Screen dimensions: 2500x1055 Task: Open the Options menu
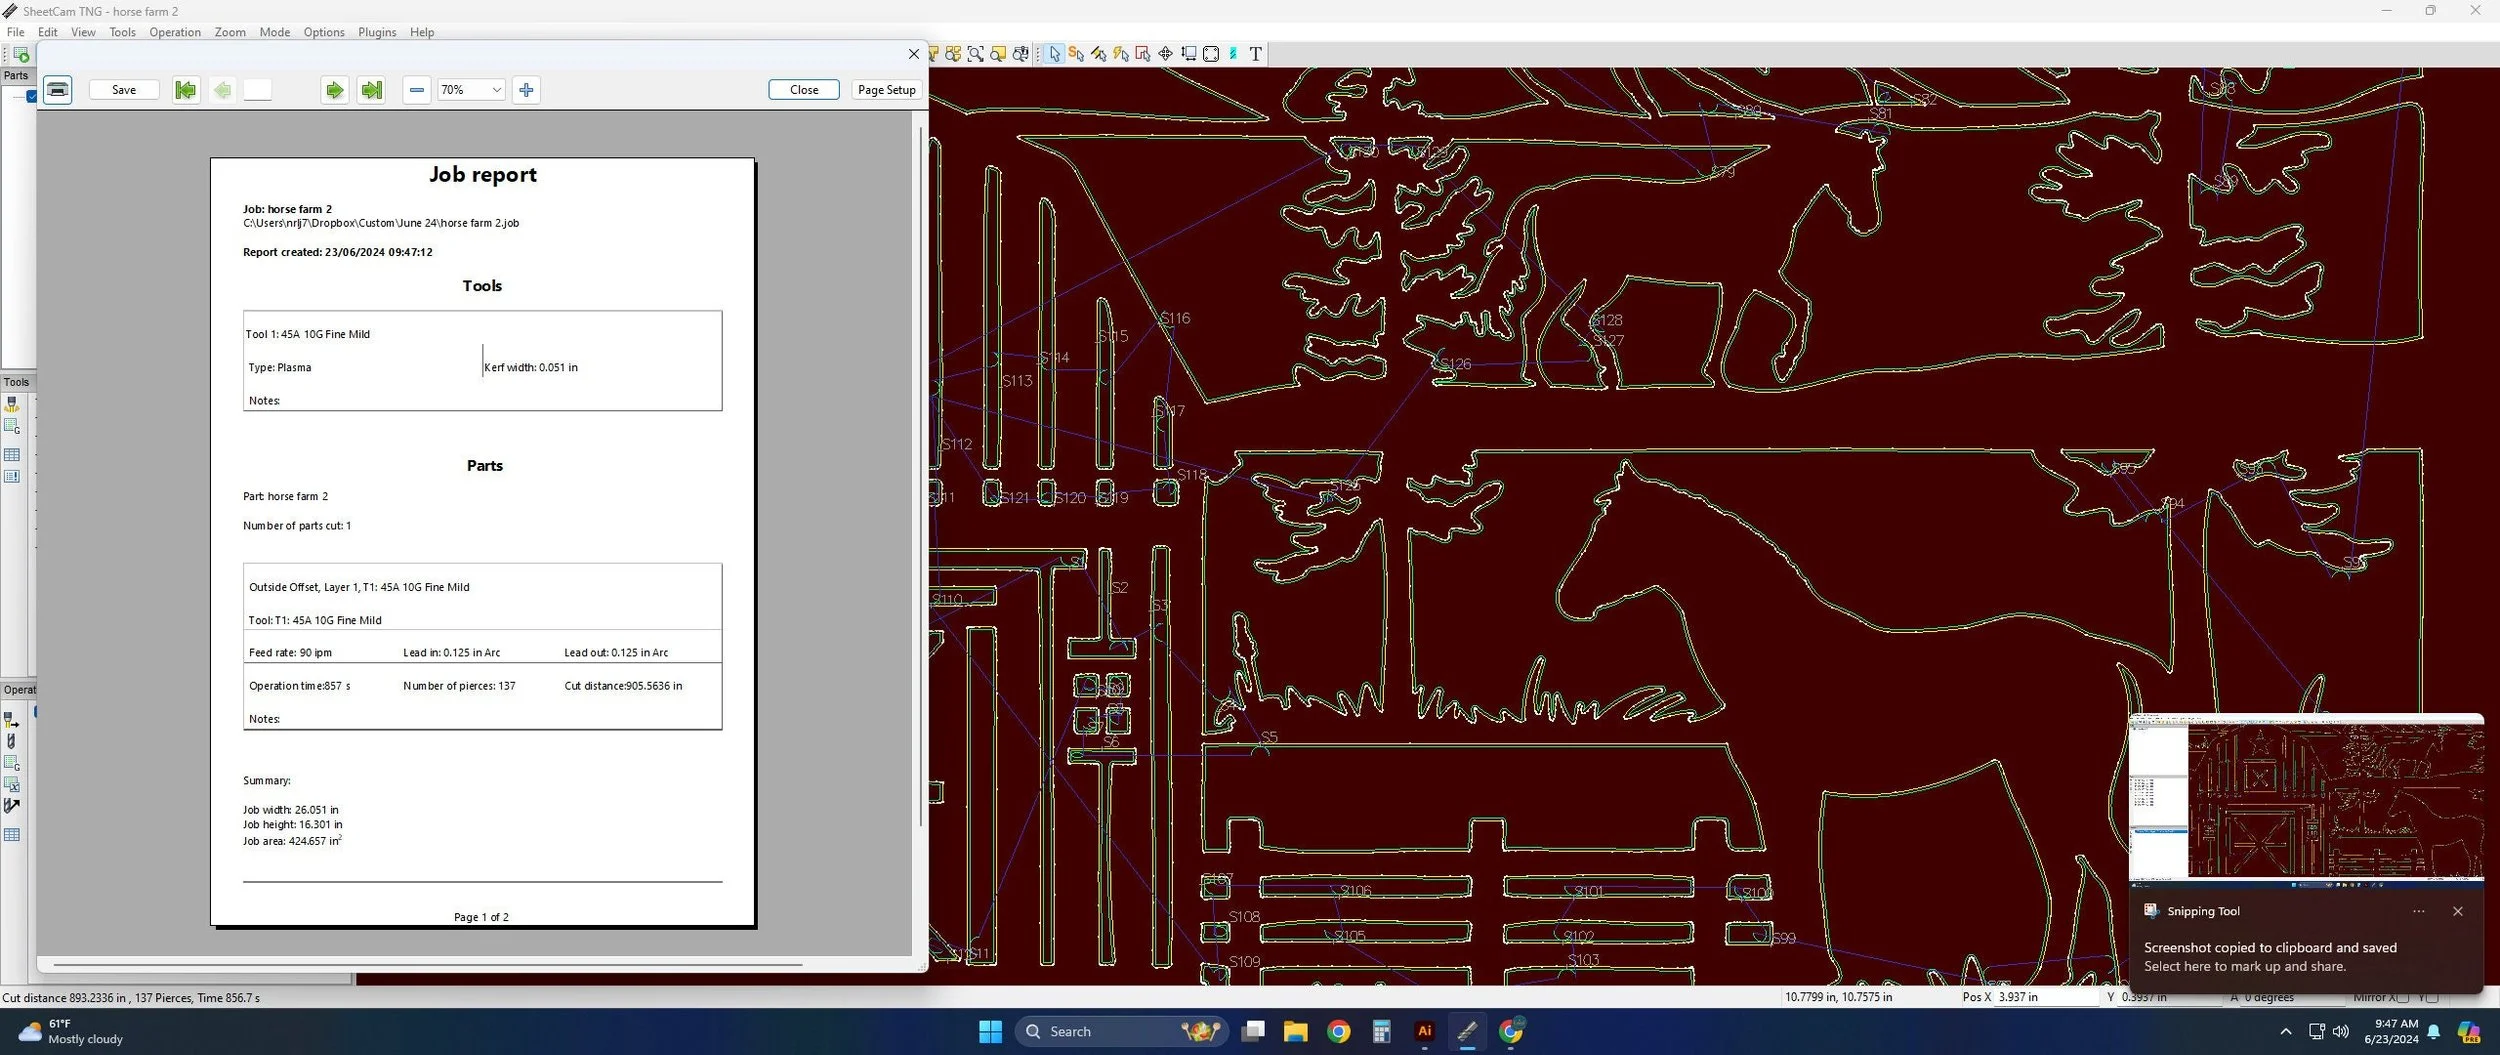324,32
